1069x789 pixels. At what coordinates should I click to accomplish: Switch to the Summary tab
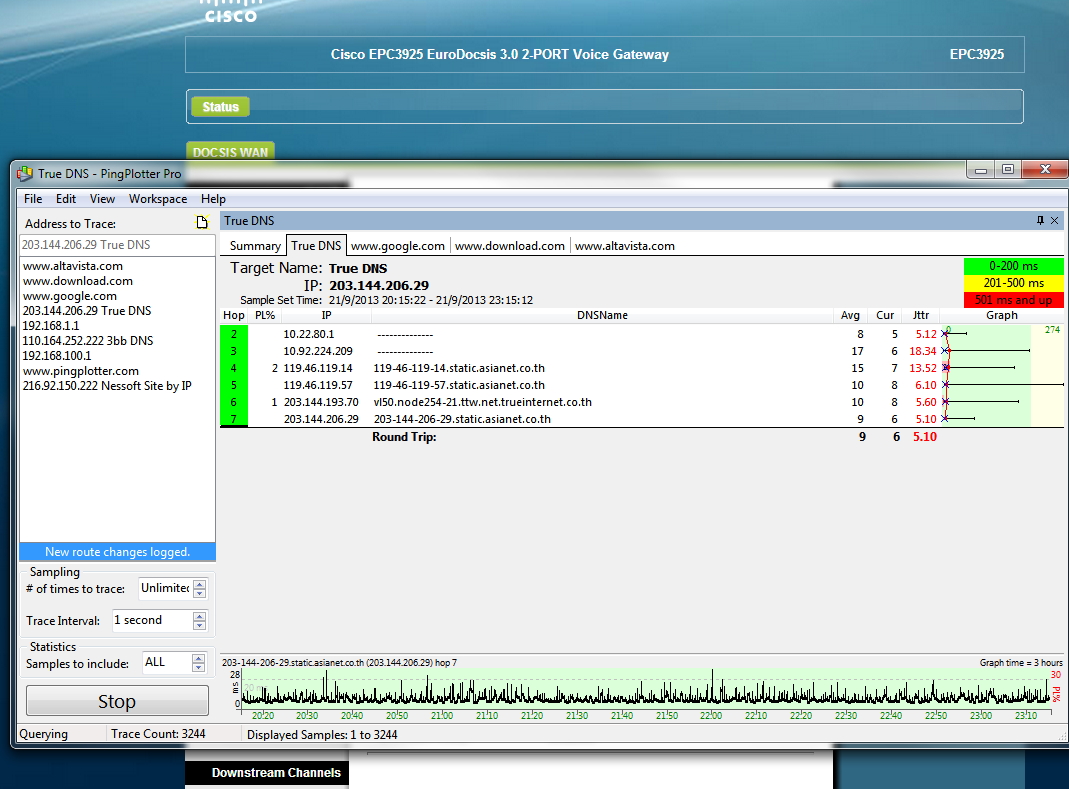click(255, 245)
